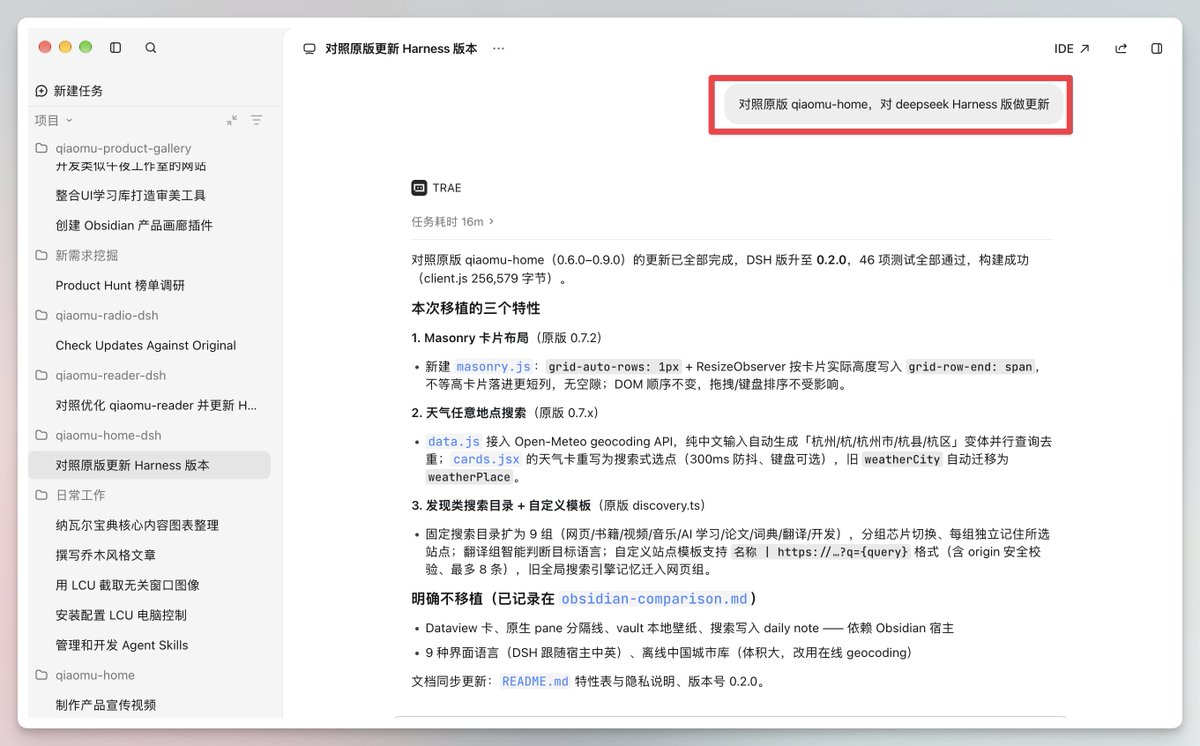Open the project list filter icon
The height and width of the screenshot is (746, 1200).
coord(257,120)
